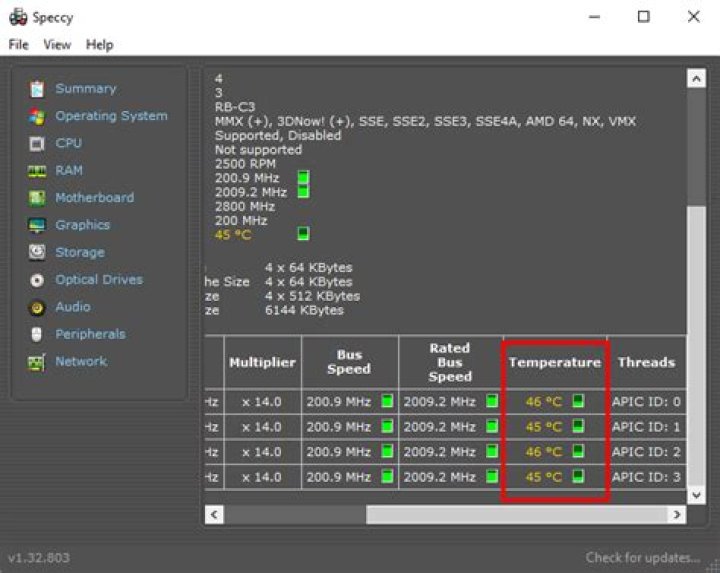The height and width of the screenshot is (573, 720).
Task: Click temperature graph icon in APIC ID: 3 row
Action: [x=578, y=476]
